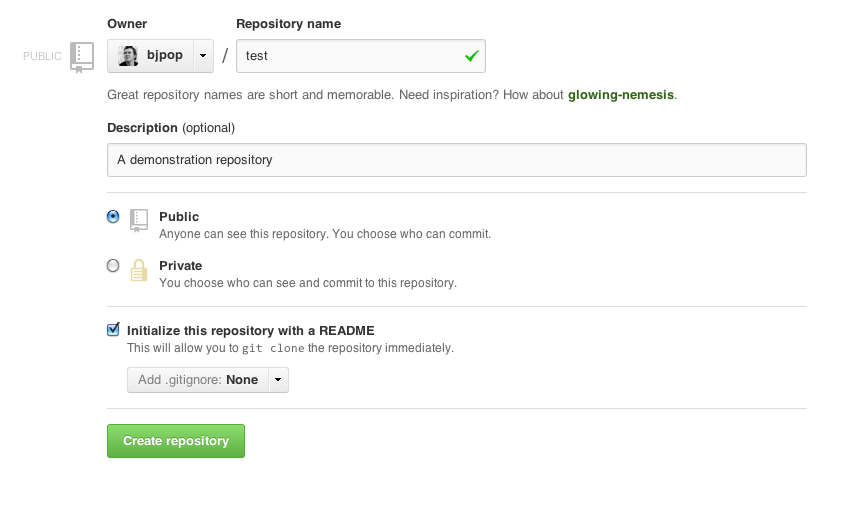Toggle Initialize this repository with a README
Image resolution: width=844 pixels, height=505 pixels.
pos(113,330)
